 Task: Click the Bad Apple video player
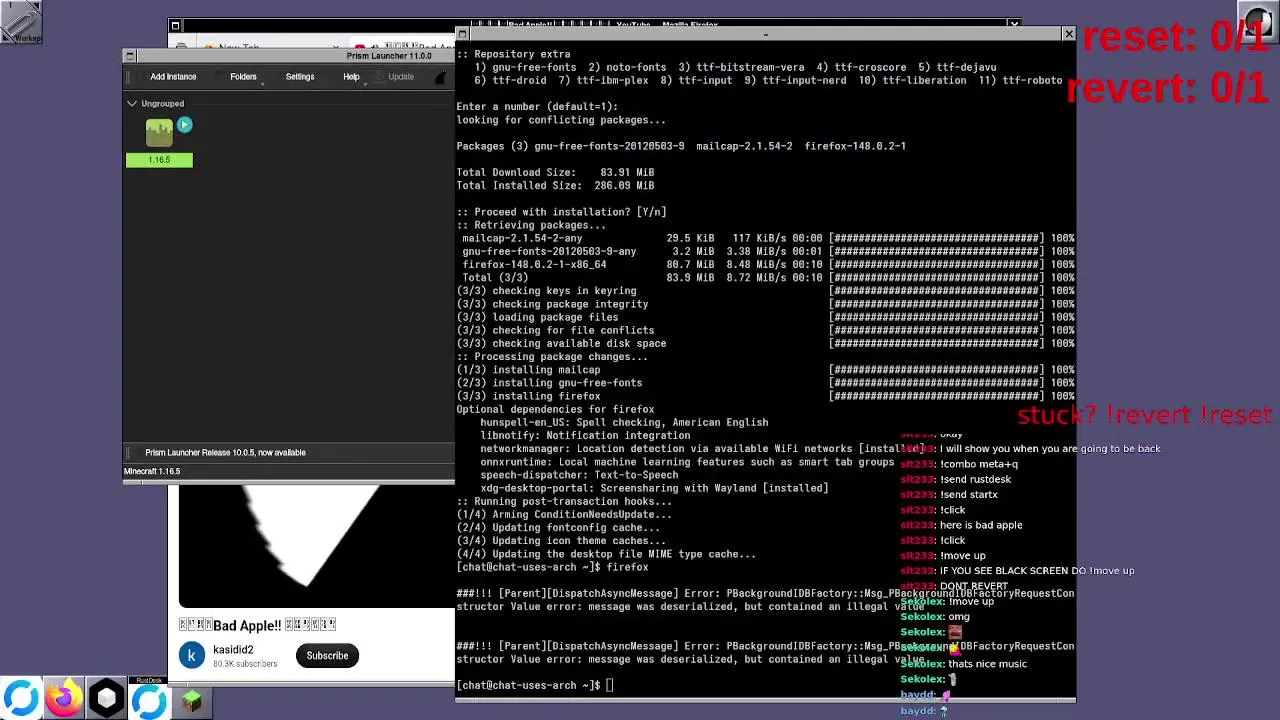click(x=317, y=546)
